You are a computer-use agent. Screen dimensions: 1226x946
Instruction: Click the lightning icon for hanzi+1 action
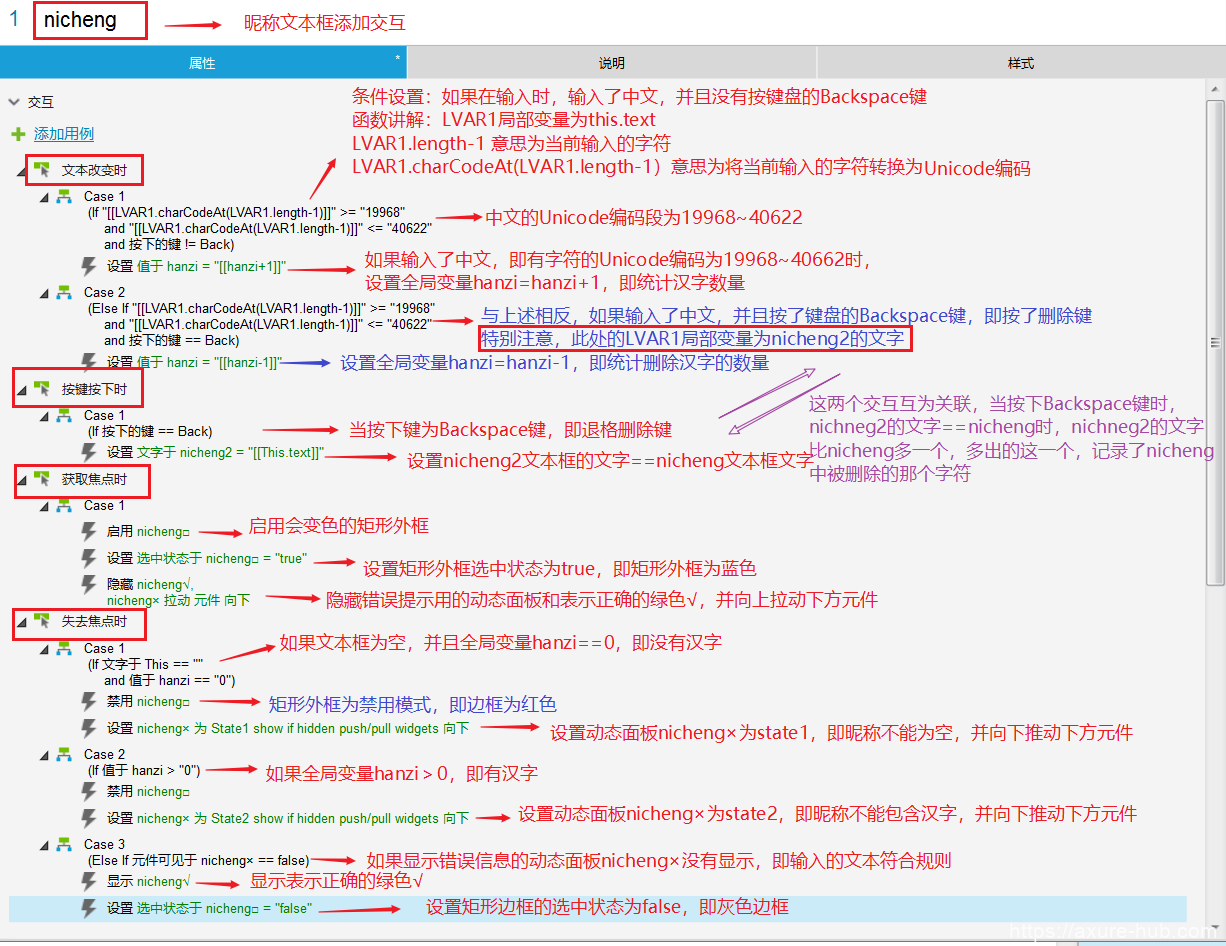[89, 266]
